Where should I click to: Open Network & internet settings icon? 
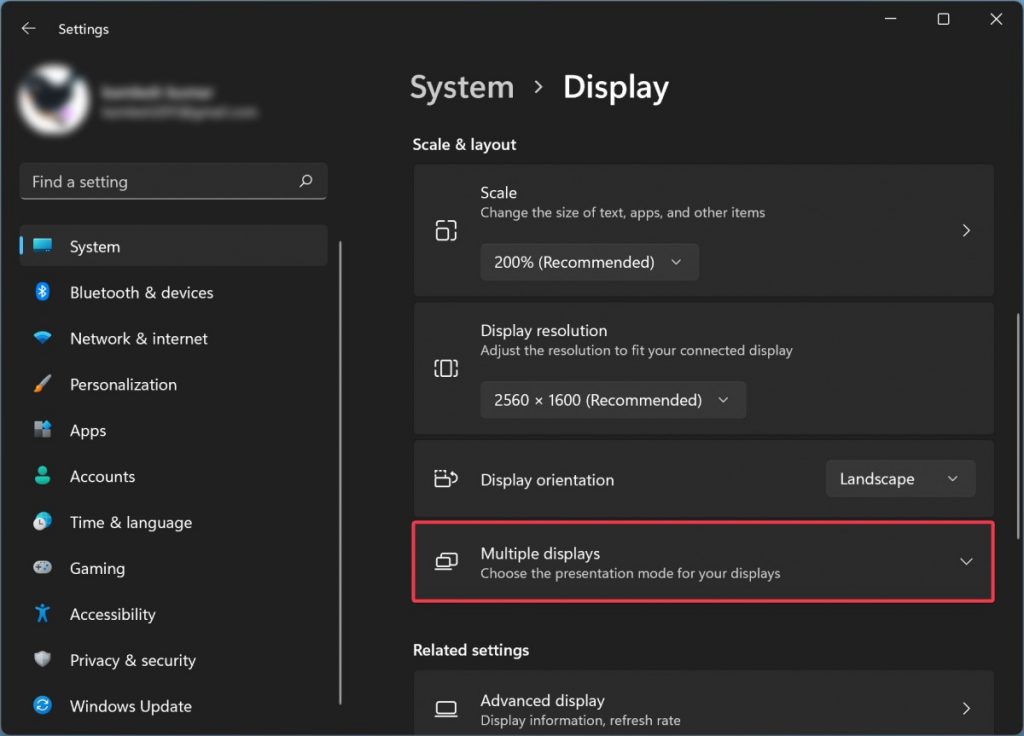tap(44, 338)
